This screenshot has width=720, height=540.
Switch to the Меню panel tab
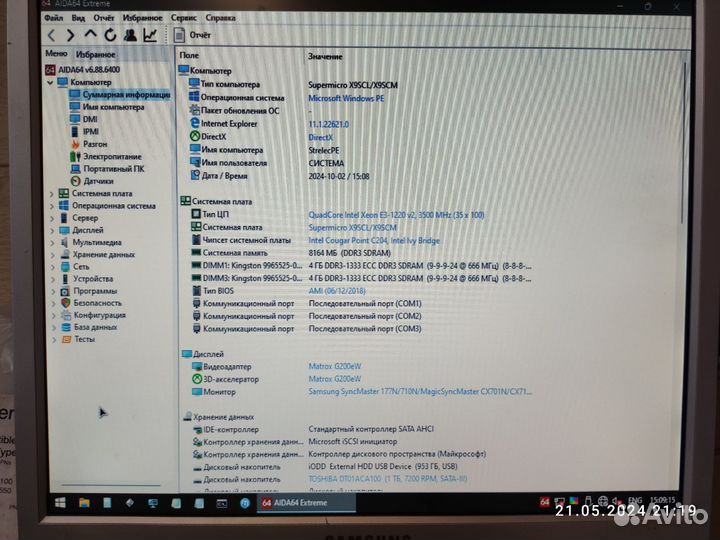coord(56,54)
